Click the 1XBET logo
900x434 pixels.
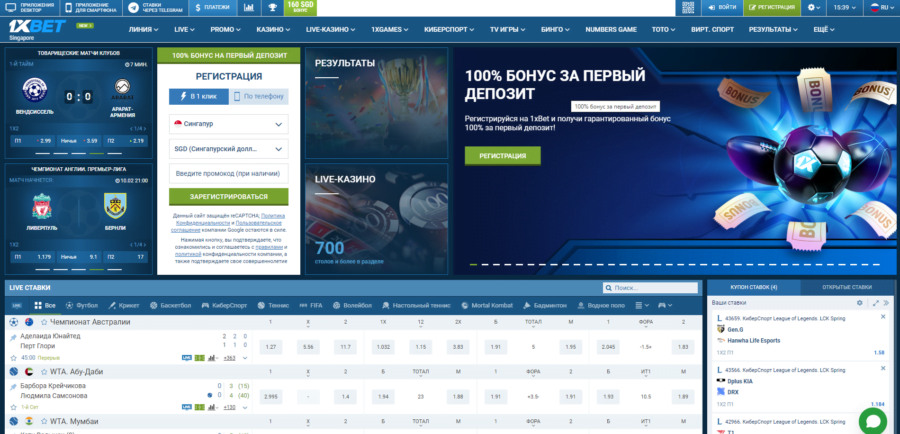(38, 27)
